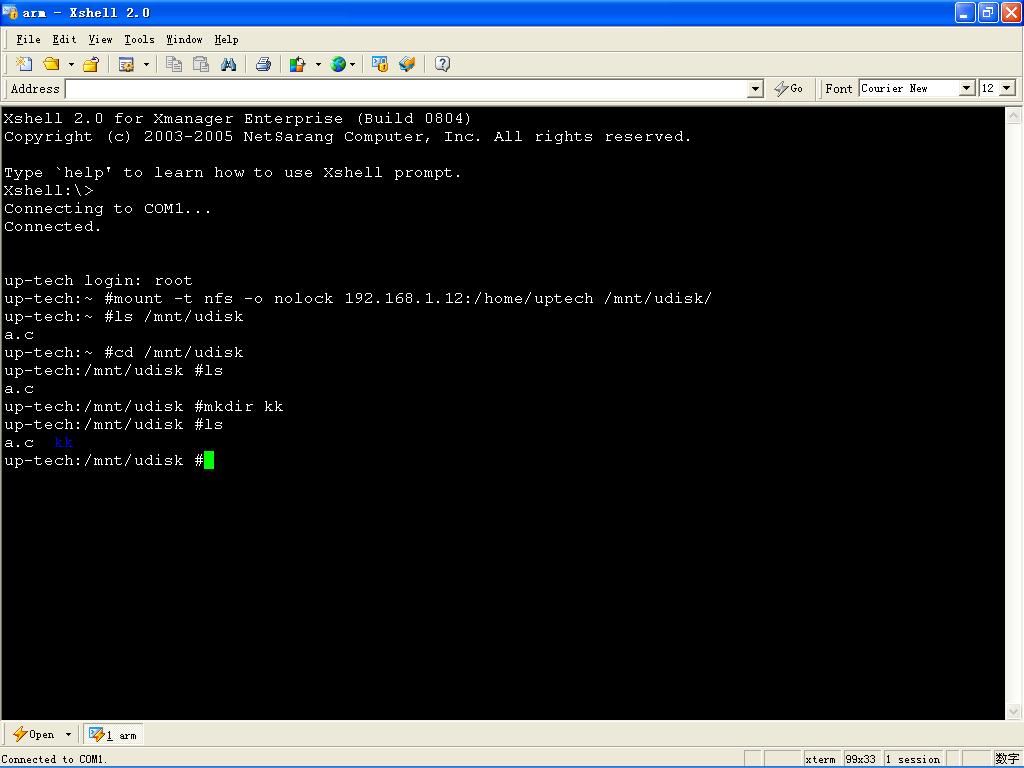
Task: Click the 'Xshell:\>' prompt line
Action: pos(49,191)
